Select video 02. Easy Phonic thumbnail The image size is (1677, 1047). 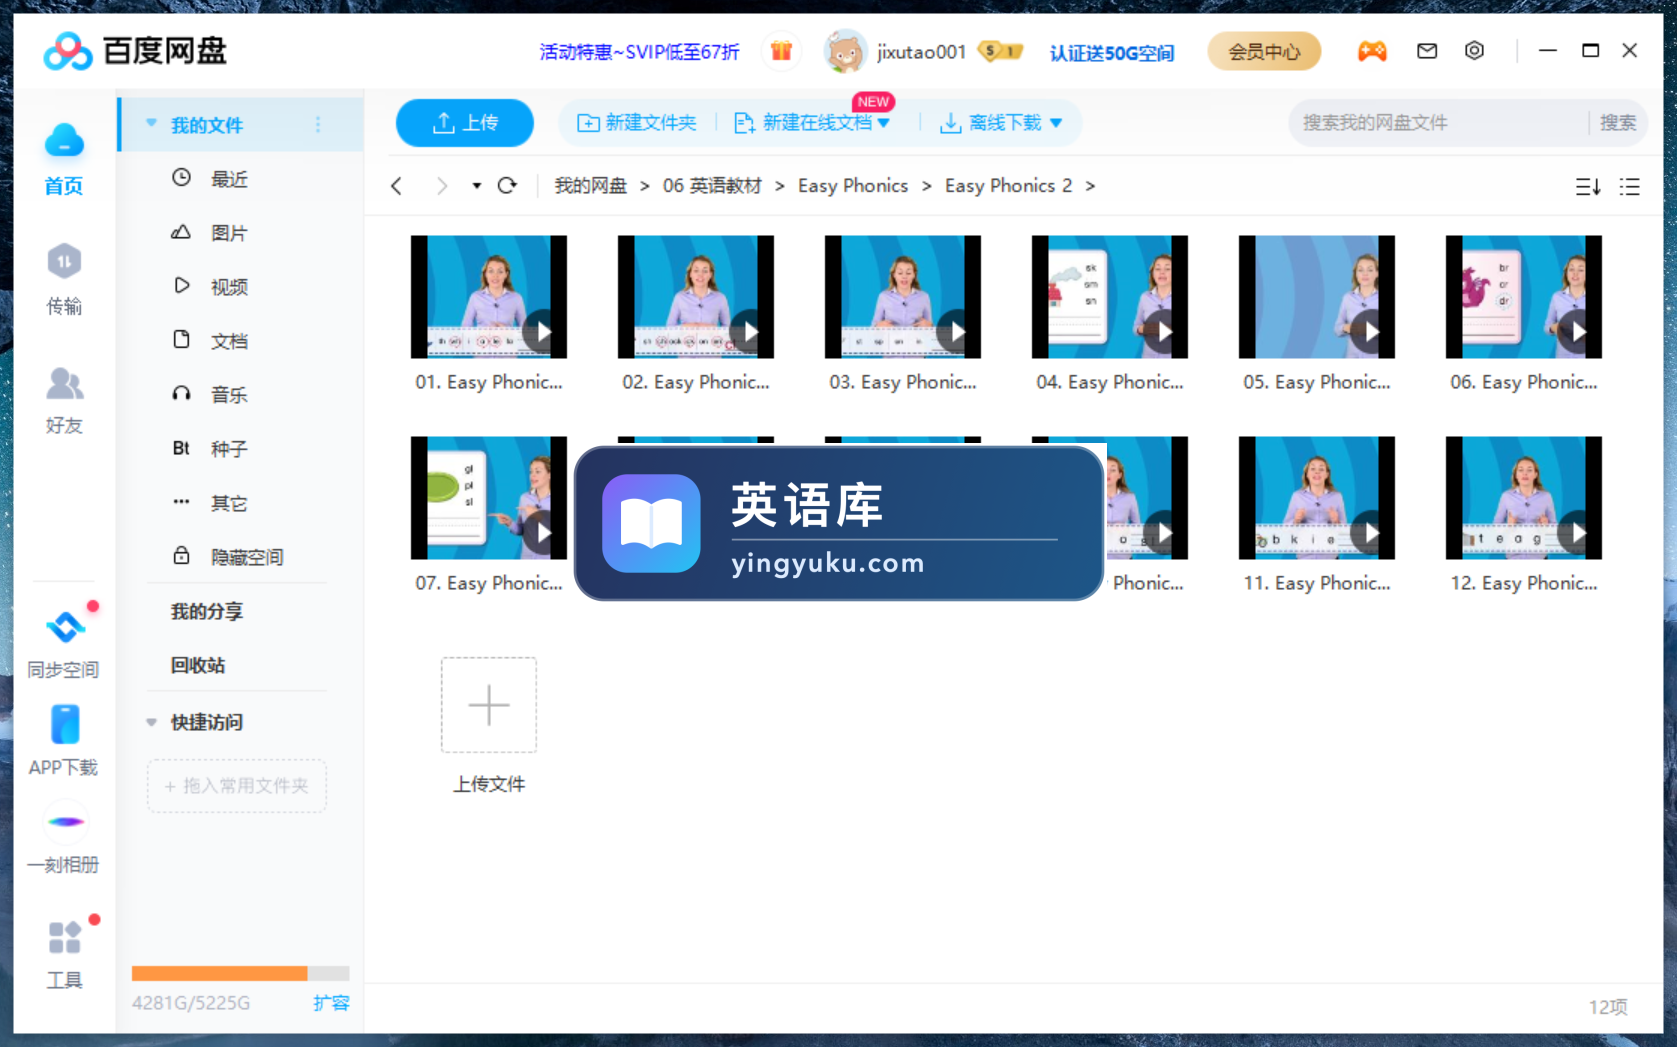[x=696, y=297]
